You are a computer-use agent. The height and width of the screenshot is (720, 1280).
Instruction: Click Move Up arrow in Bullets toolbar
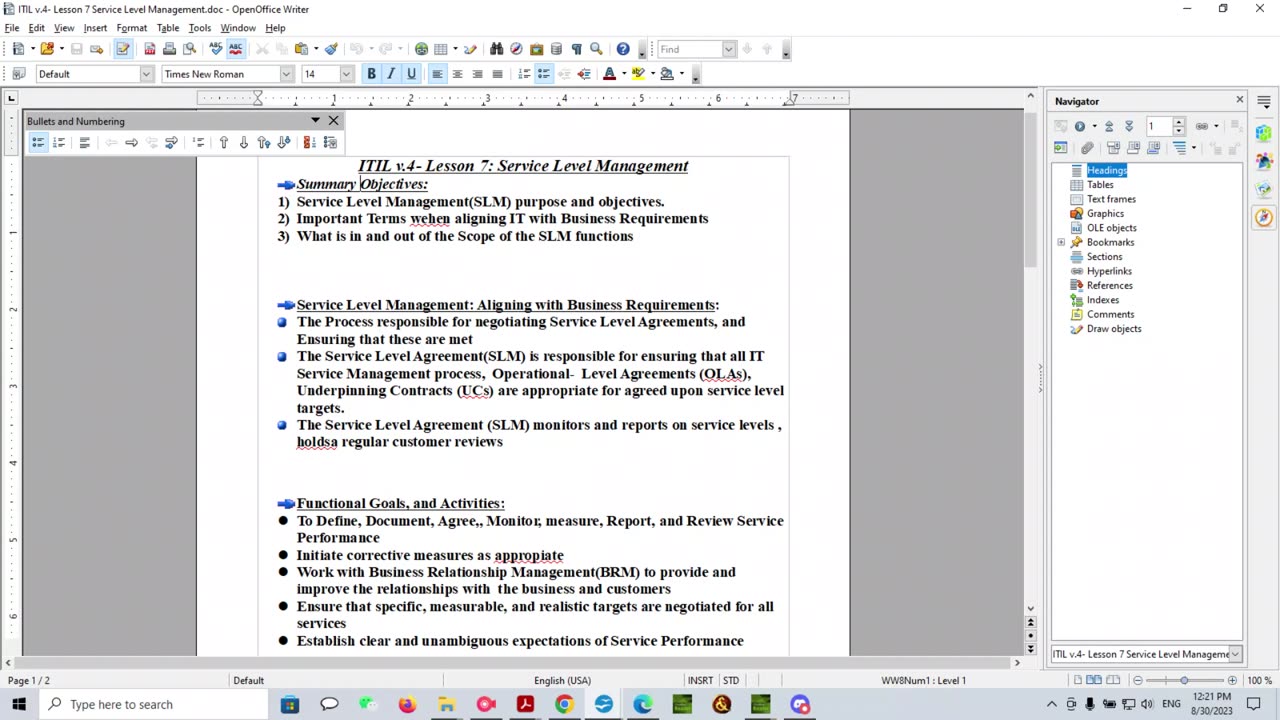click(x=223, y=143)
